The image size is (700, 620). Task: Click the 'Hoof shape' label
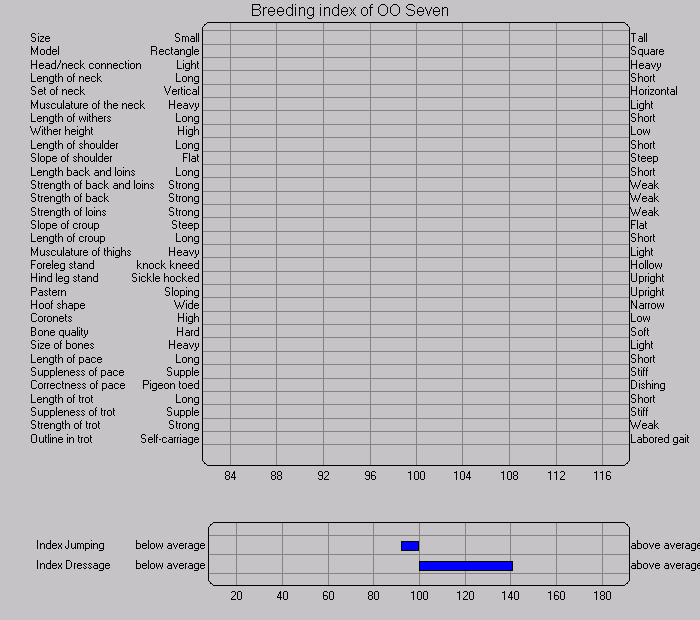pos(58,305)
